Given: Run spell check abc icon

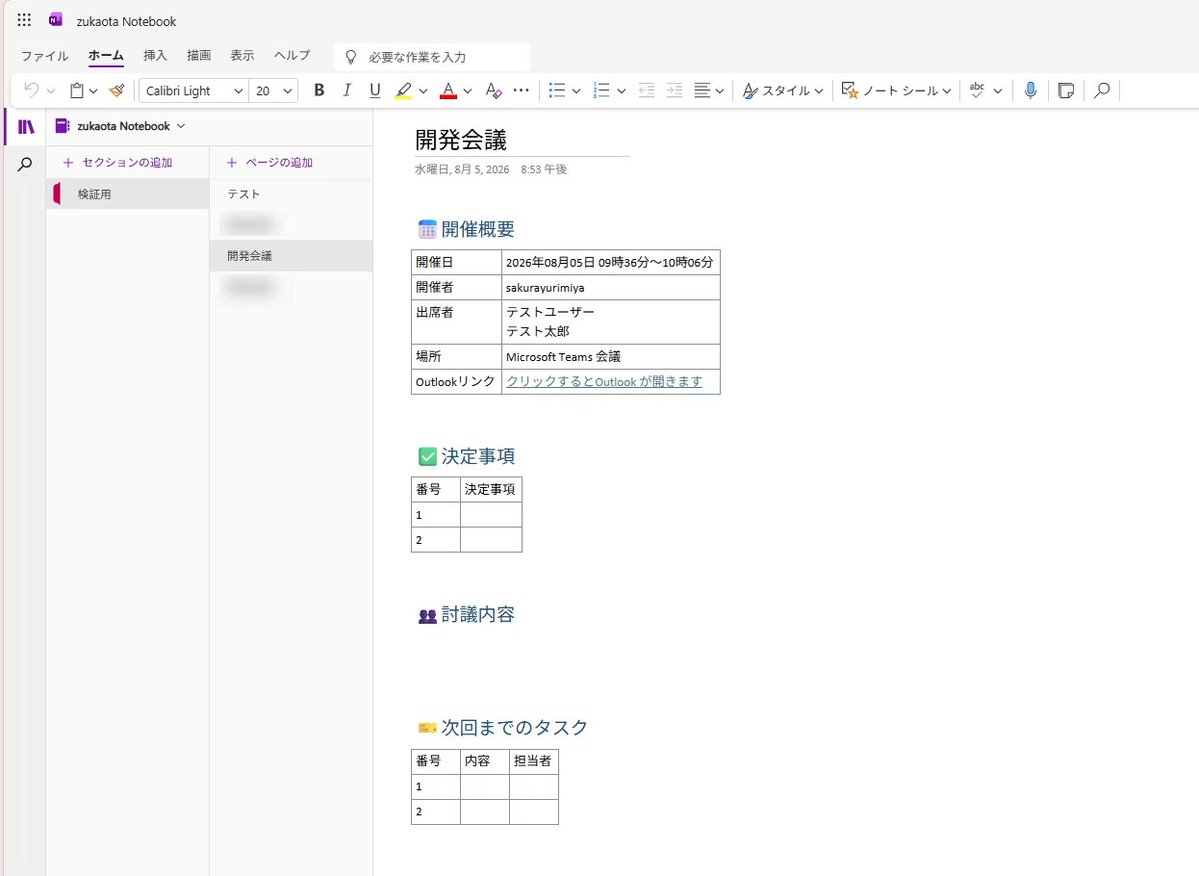Looking at the screenshot, I should 976,90.
